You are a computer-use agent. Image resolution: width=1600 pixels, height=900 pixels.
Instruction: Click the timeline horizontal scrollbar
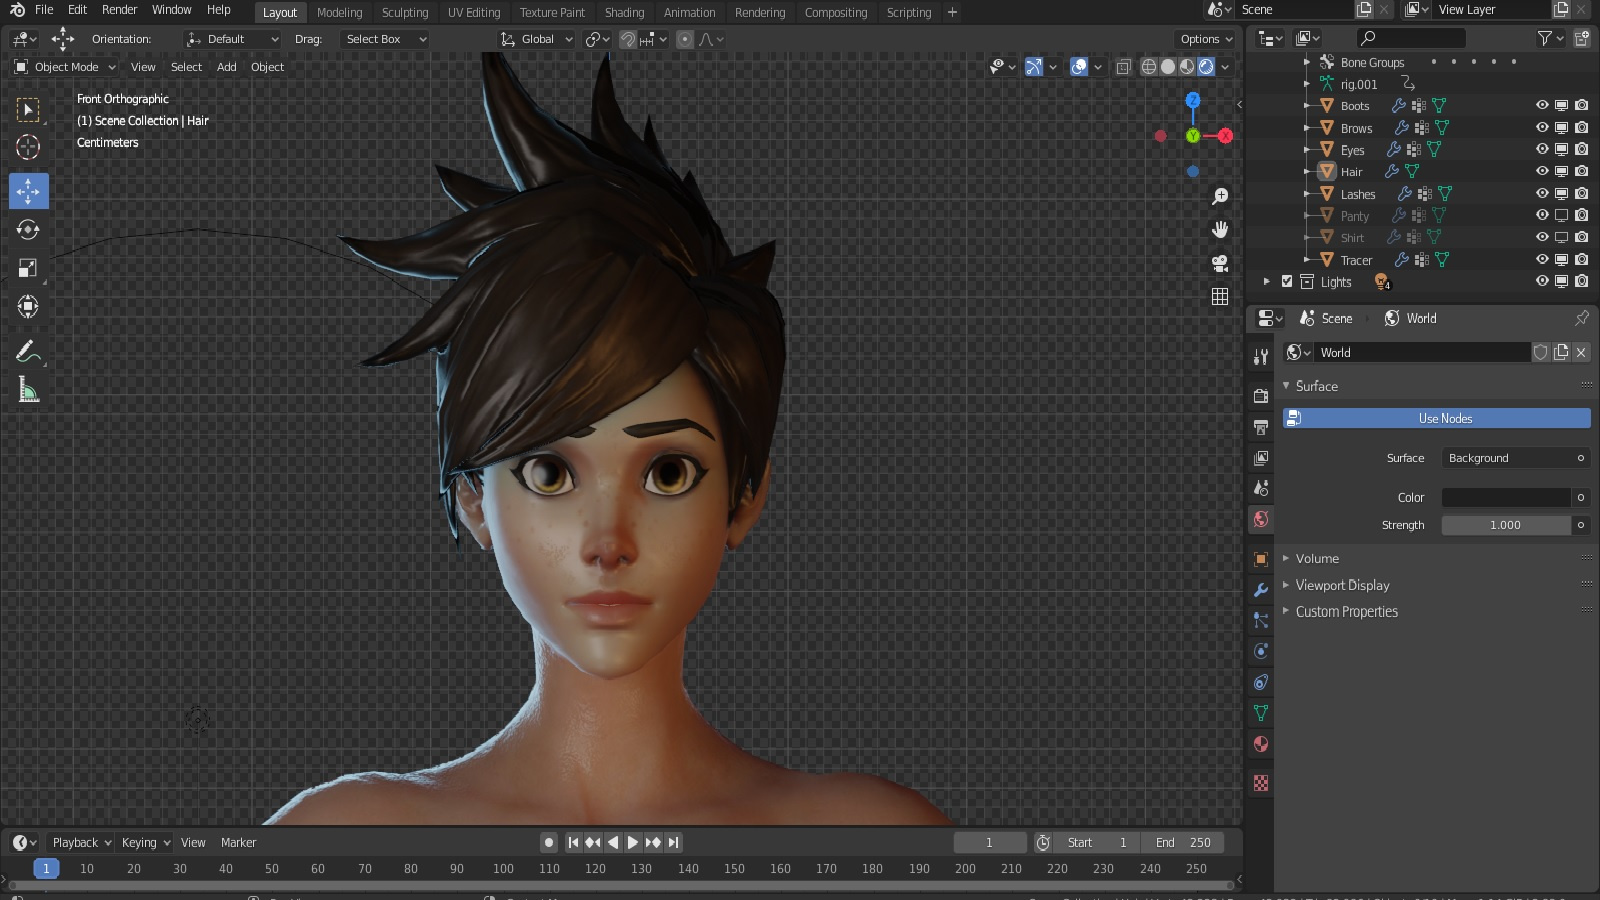click(621, 885)
